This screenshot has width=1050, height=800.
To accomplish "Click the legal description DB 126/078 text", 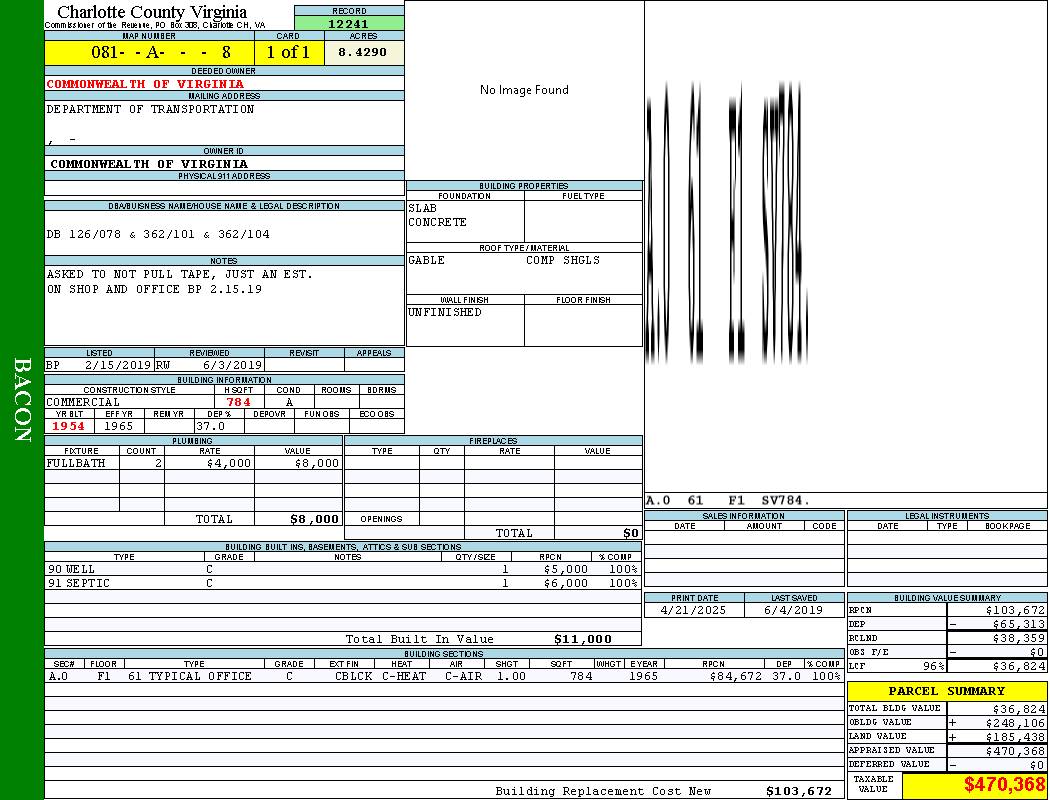I will (x=157, y=234).
